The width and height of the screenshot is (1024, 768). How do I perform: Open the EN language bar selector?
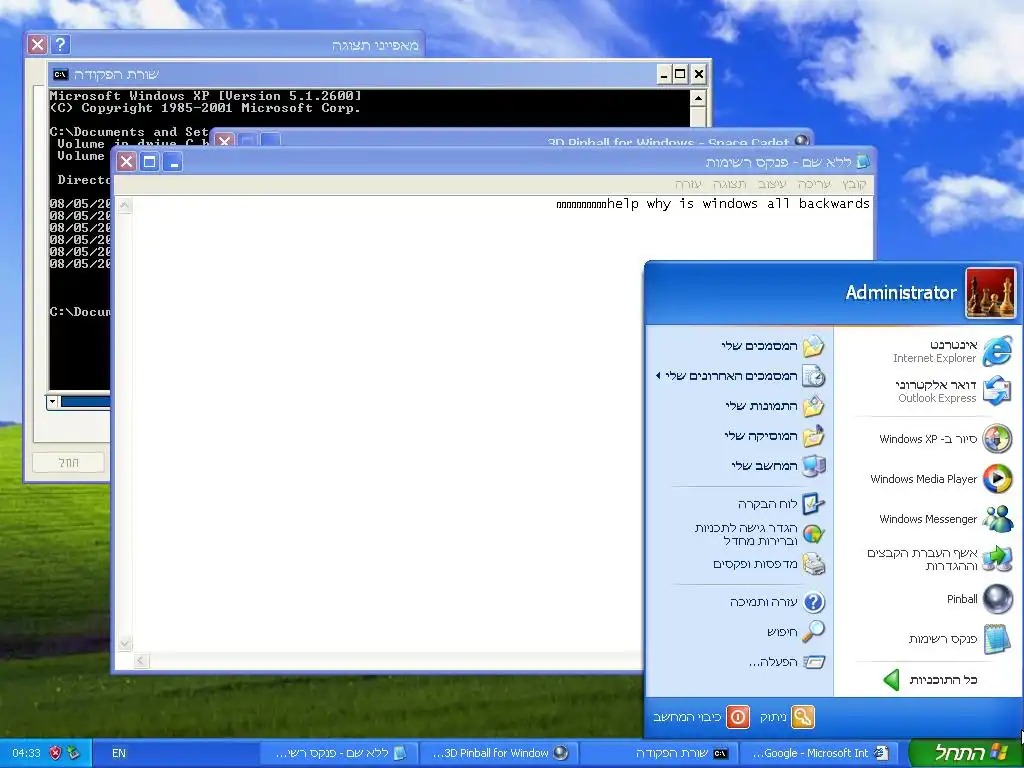pos(119,753)
